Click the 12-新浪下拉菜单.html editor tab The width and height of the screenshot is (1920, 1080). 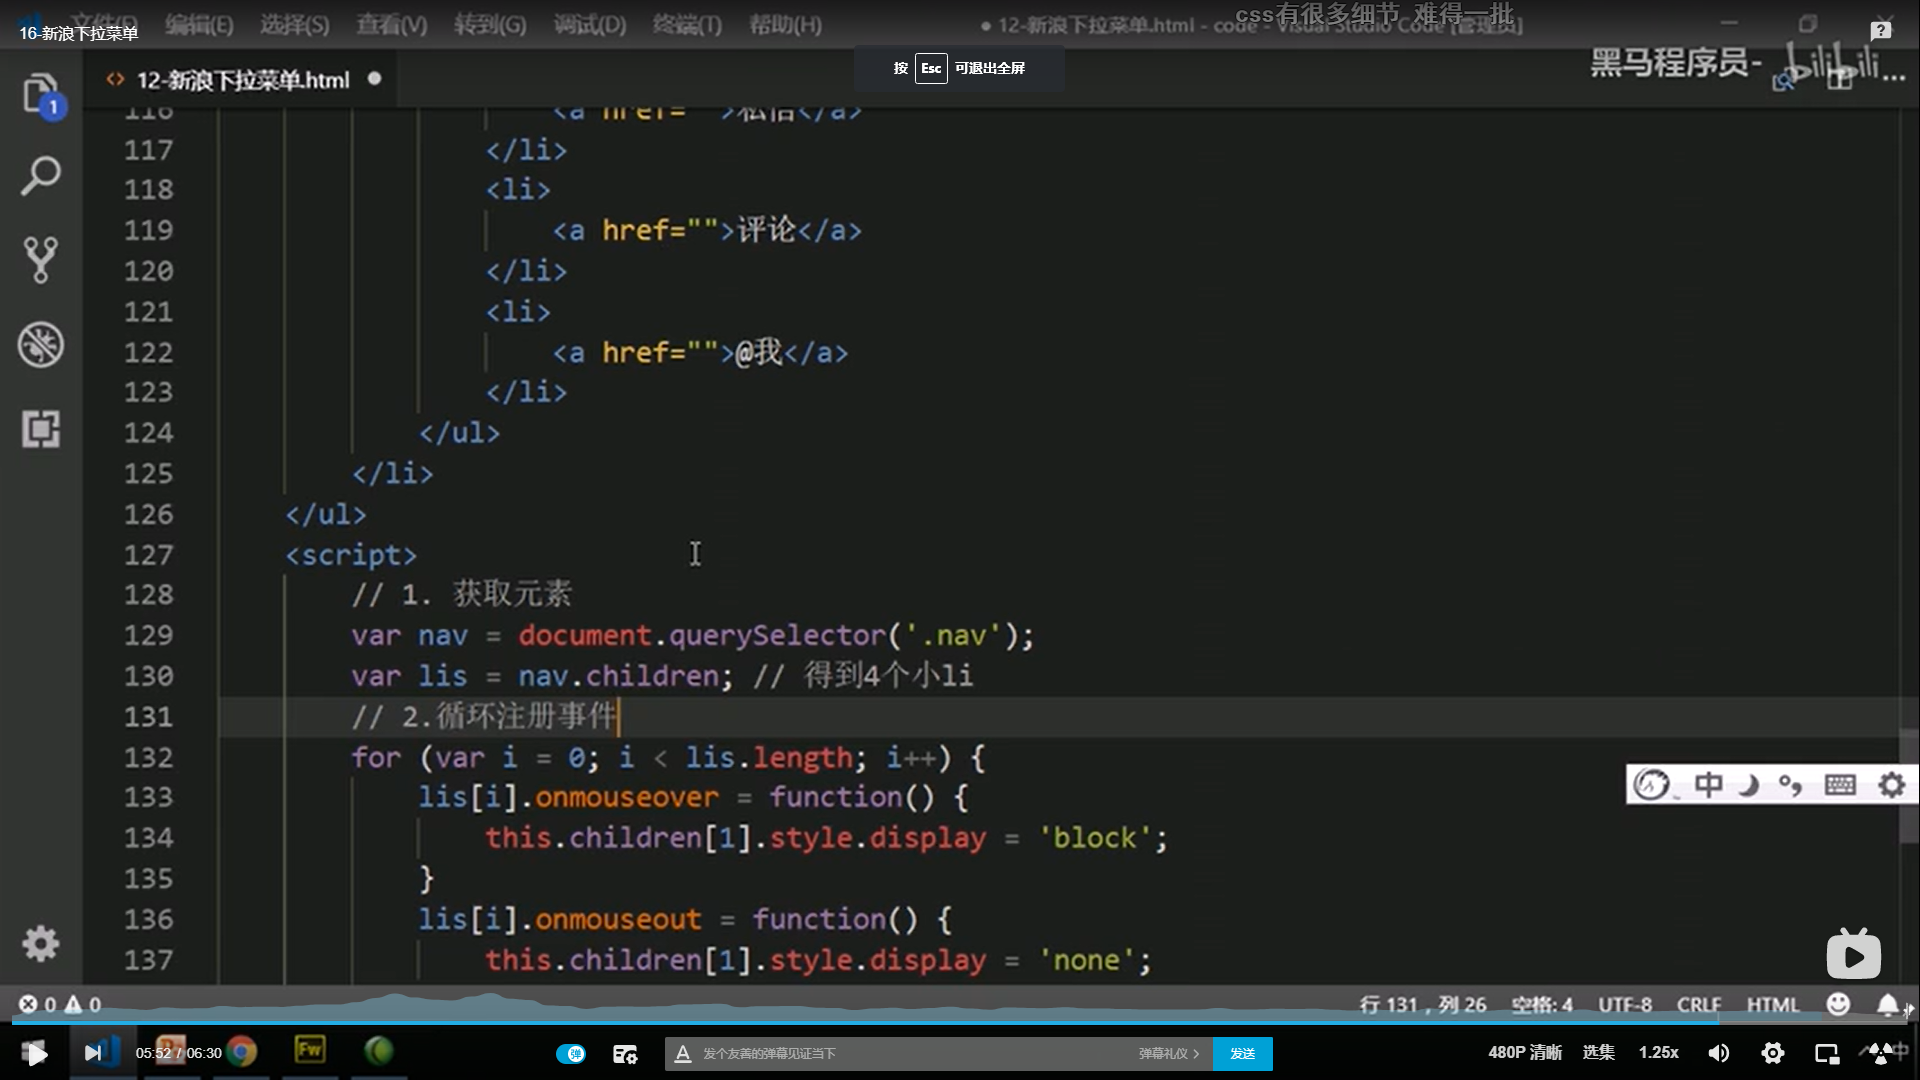(x=242, y=79)
